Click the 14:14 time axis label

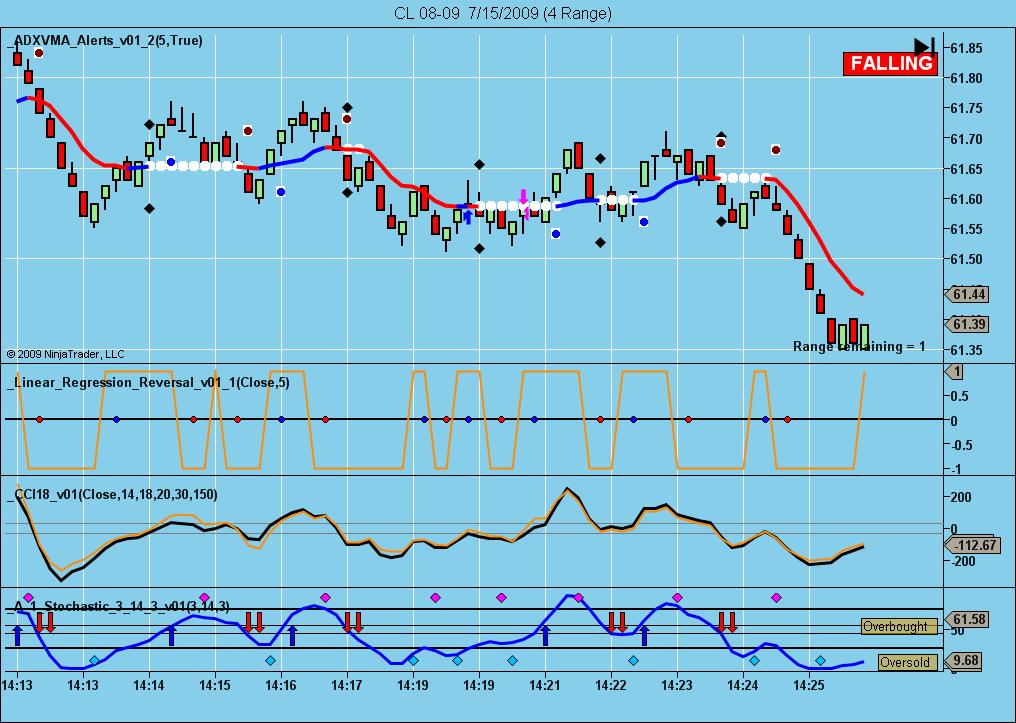(x=149, y=685)
